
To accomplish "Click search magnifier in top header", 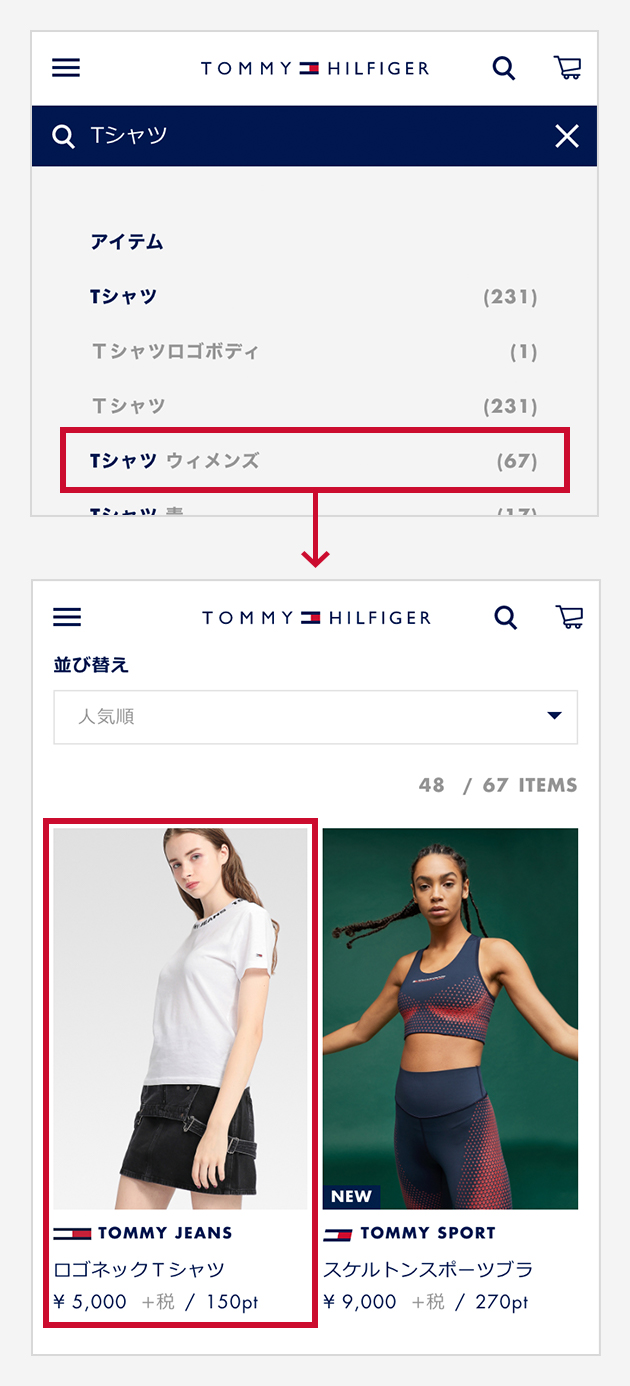I will coord(504,69).
